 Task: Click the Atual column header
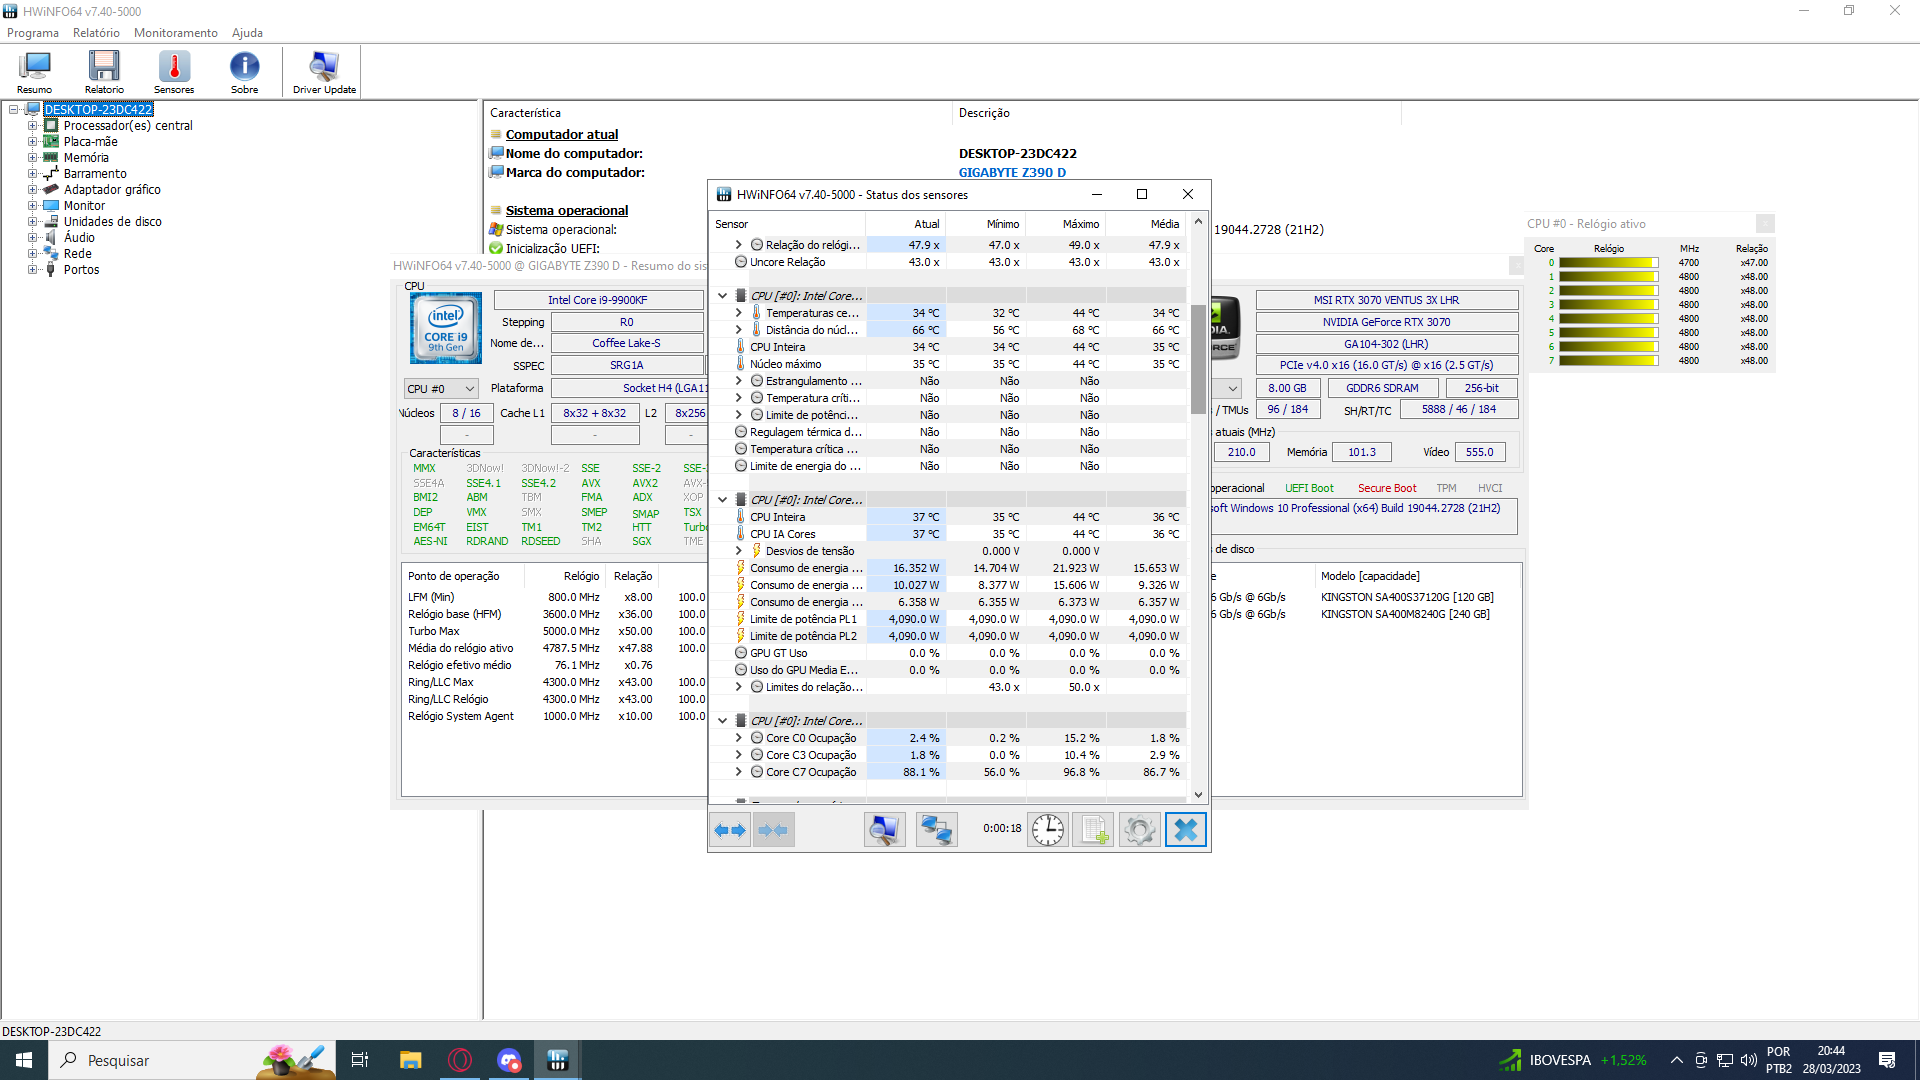pos(906,224)
